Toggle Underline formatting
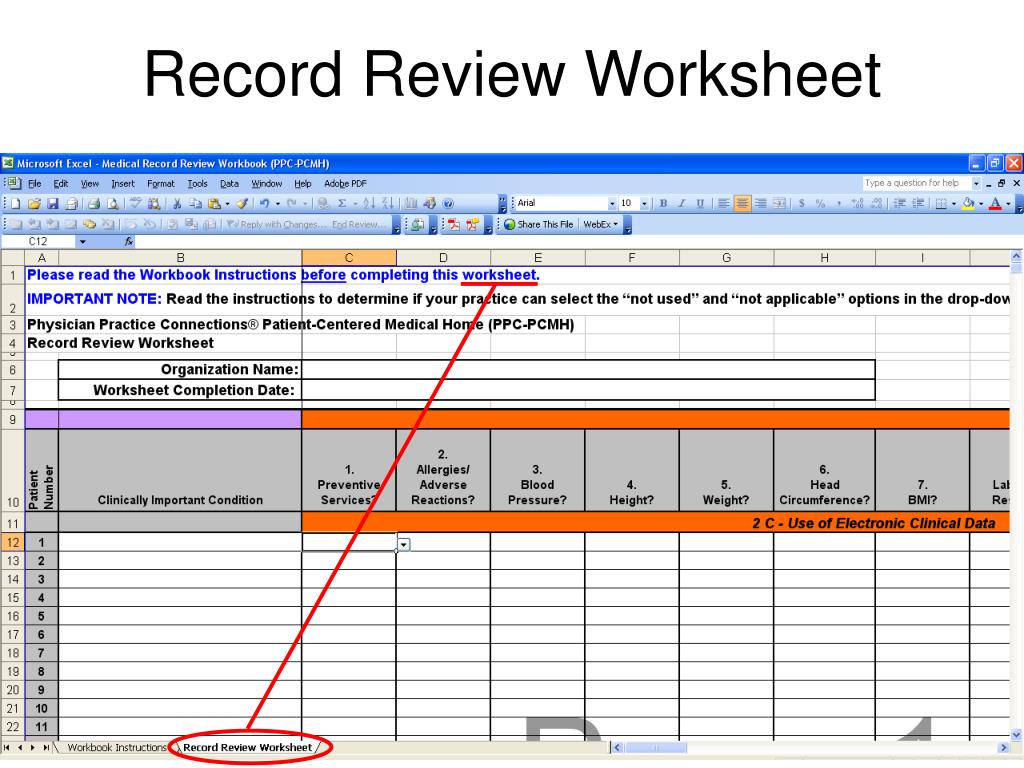This screenshot has width=1024, height=768. click(x=700, y=204)
